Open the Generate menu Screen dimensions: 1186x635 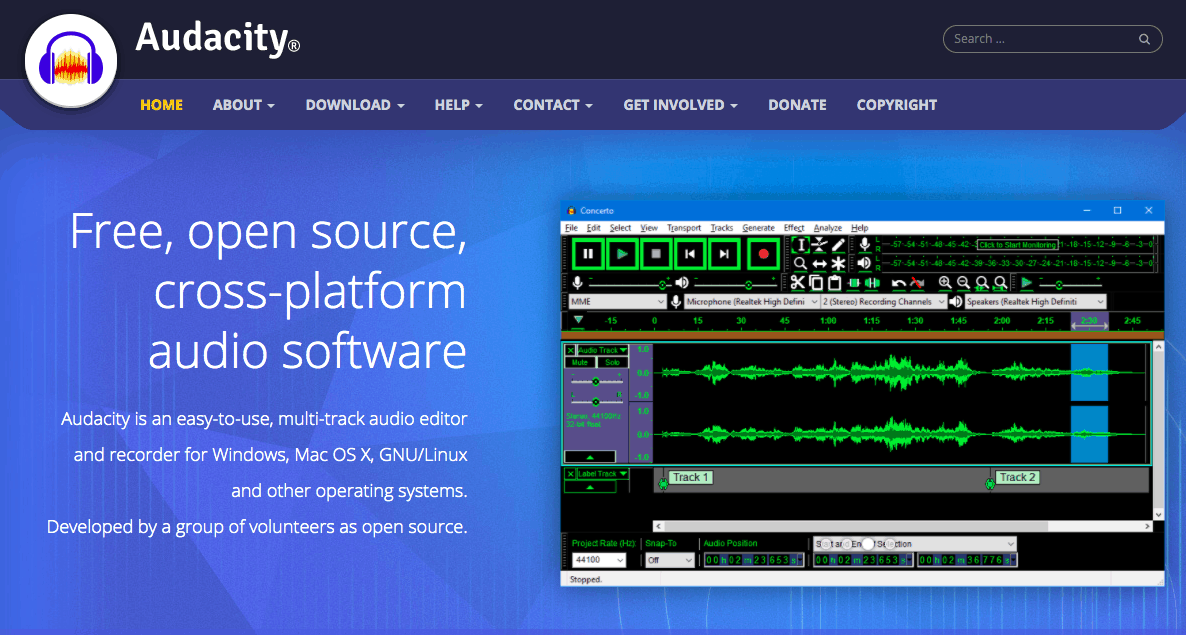(758, 228)
